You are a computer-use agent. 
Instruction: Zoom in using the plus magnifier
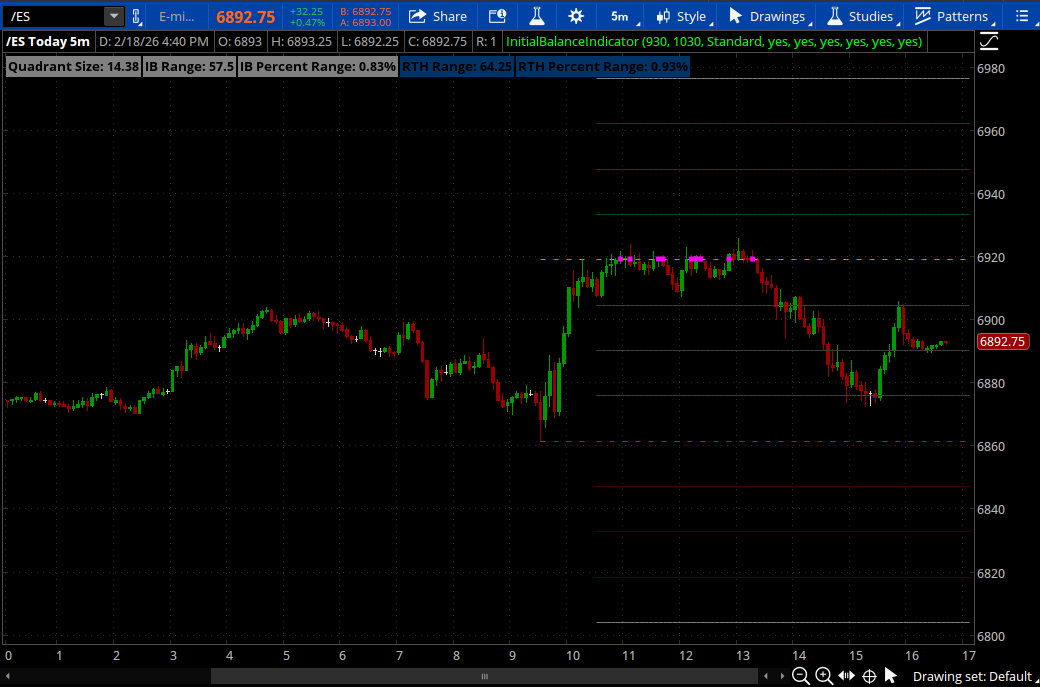pos(824,676)
